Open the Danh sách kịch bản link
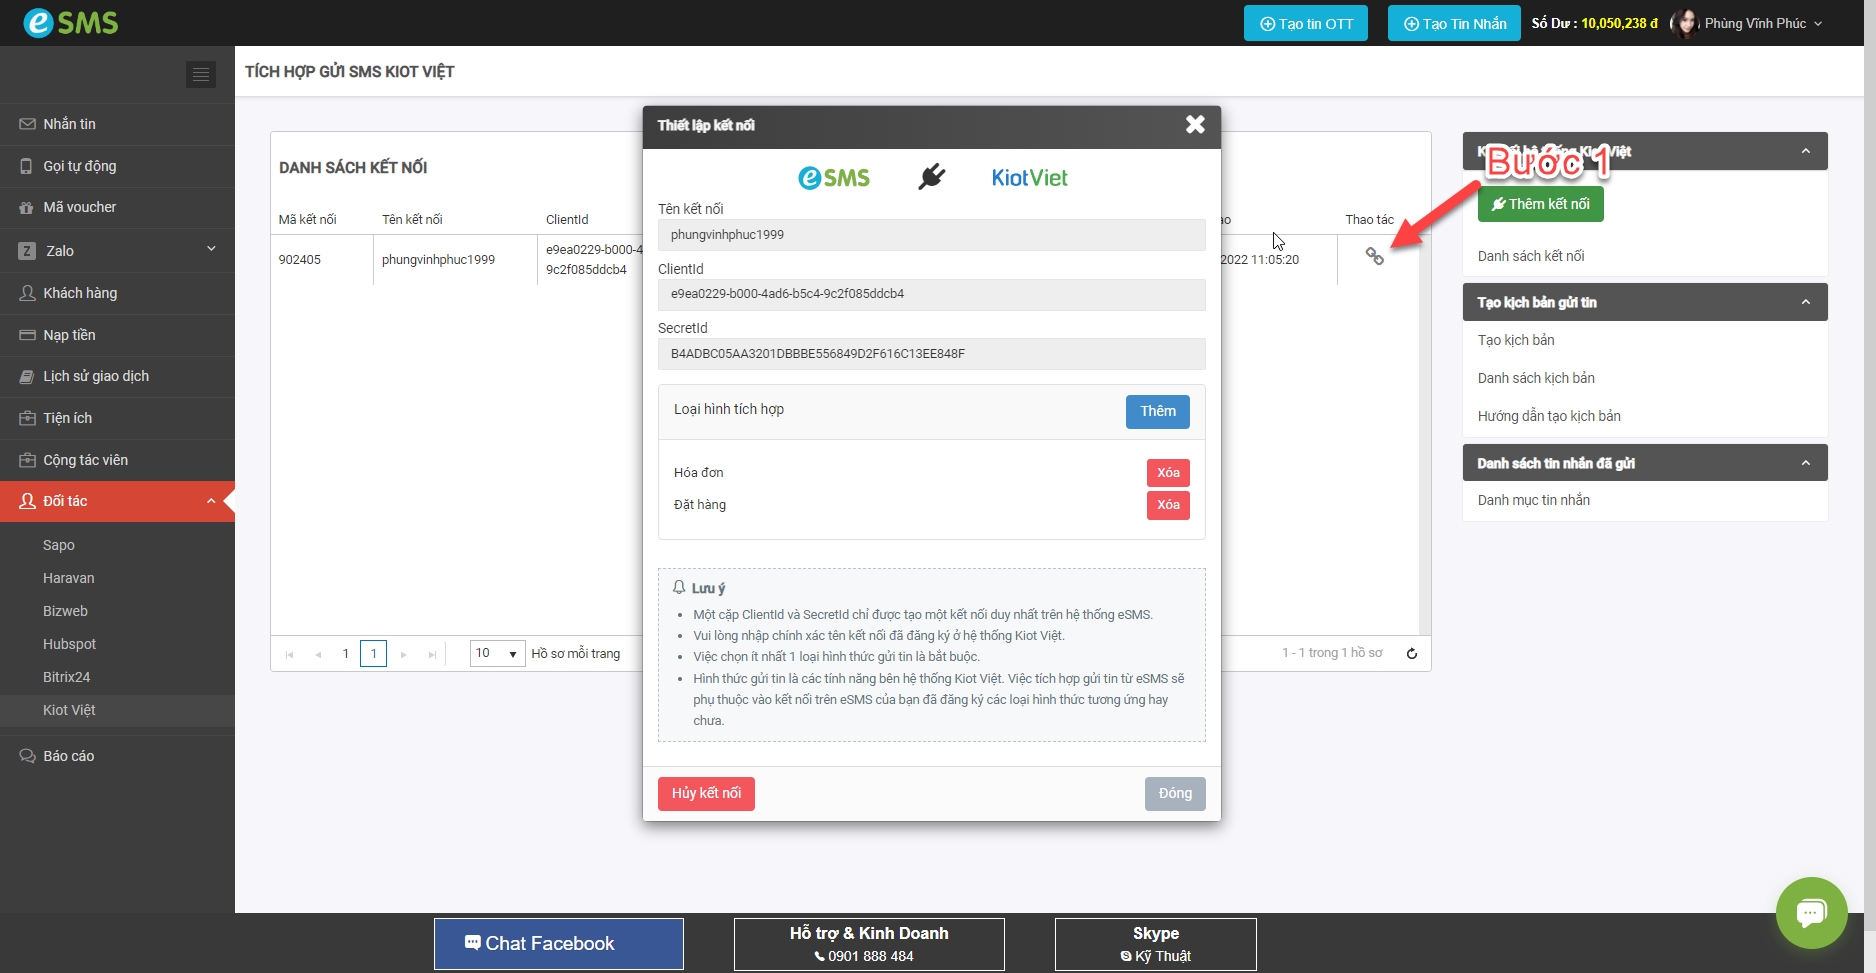This screenshot has width=1876, height=973. [1536, 378]
